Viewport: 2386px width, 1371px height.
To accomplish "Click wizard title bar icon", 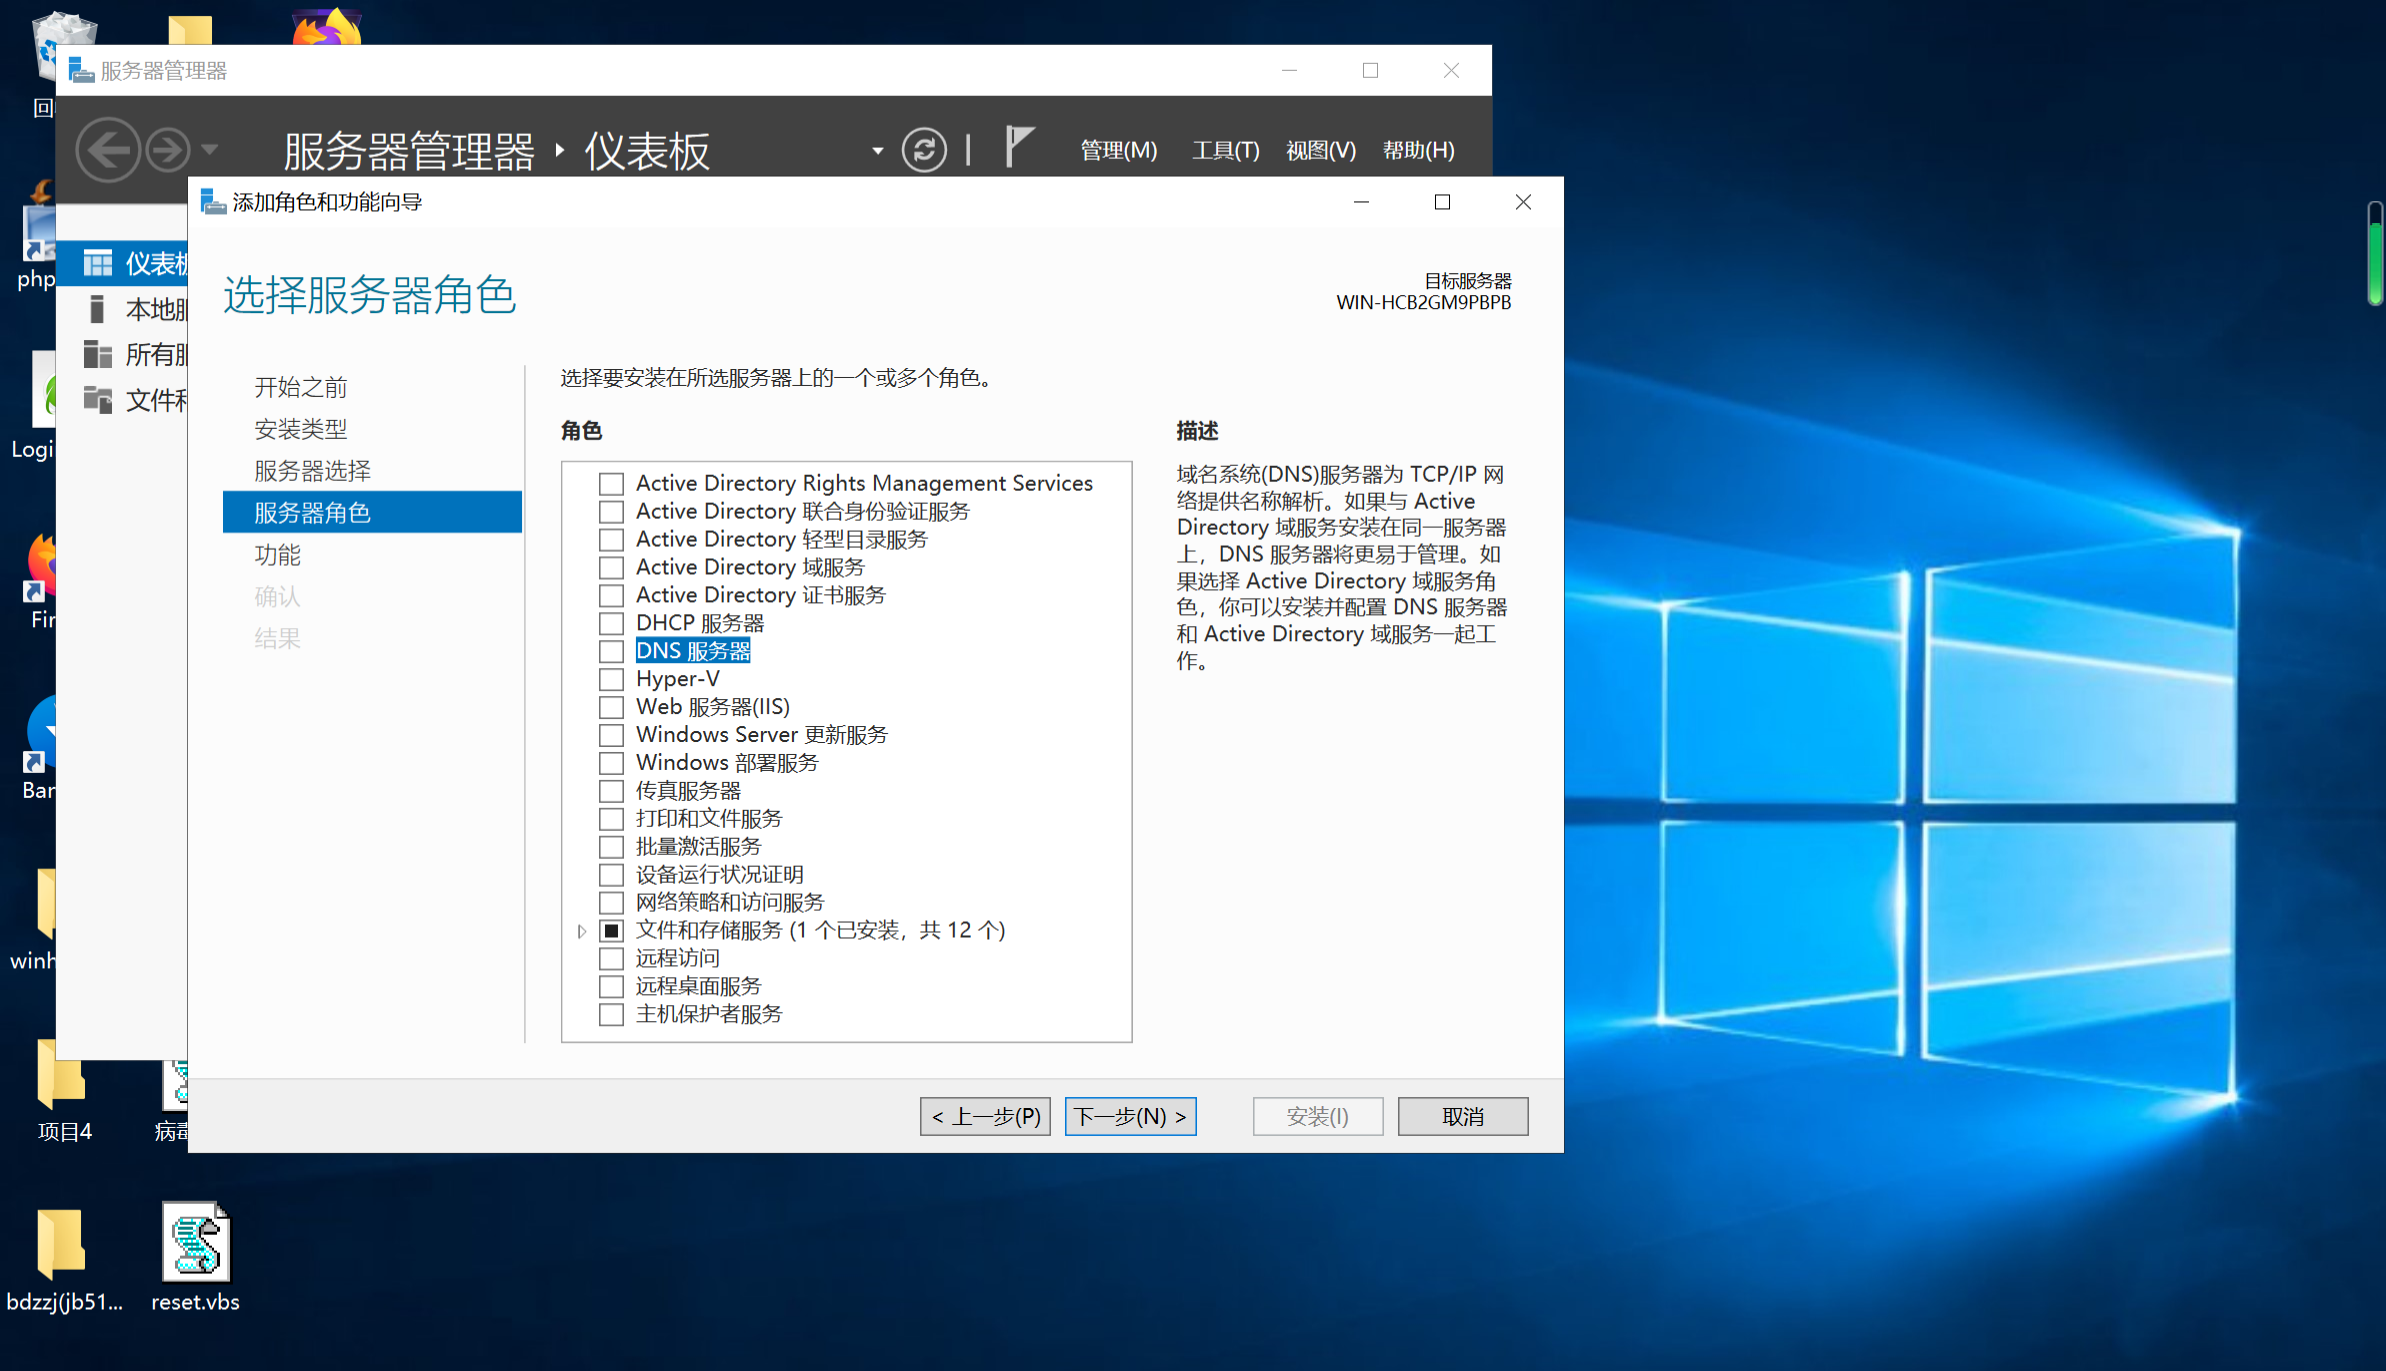I will [213, 202].
